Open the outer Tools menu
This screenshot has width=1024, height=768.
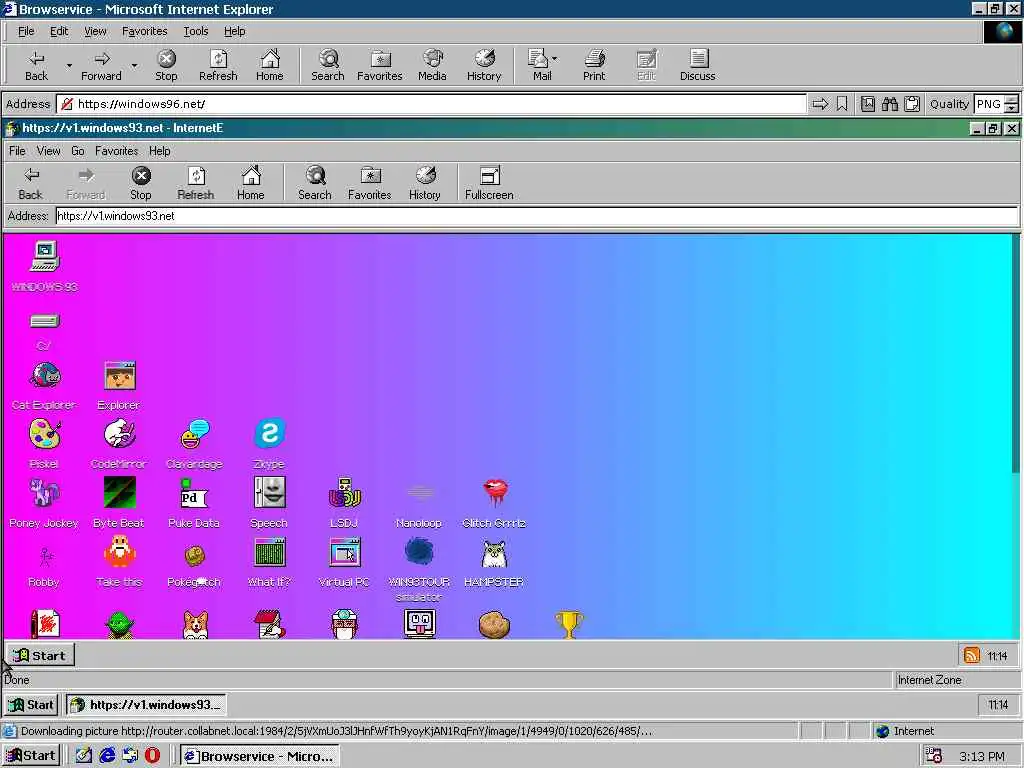pyautogui.click(x=196, y=31)
